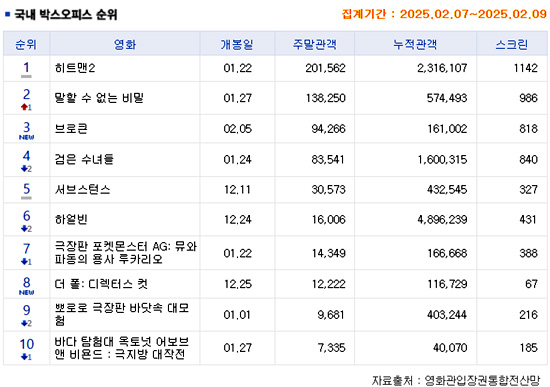Click the down-1 arrow indicator under rank 10
Viewport: 550px width, 387px height.
(x=26, y=357)
